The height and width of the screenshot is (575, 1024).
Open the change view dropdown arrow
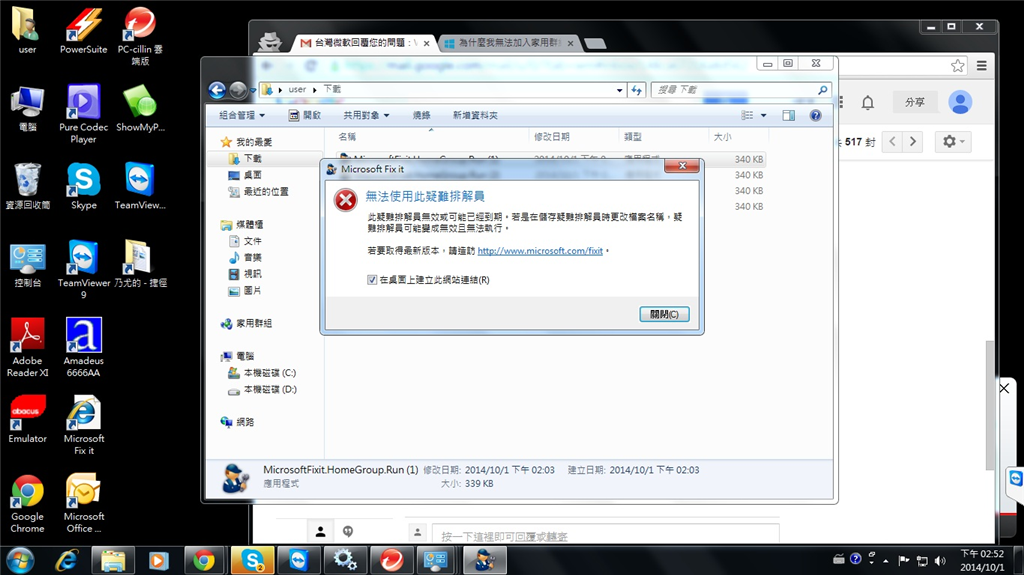pos(763,115)
